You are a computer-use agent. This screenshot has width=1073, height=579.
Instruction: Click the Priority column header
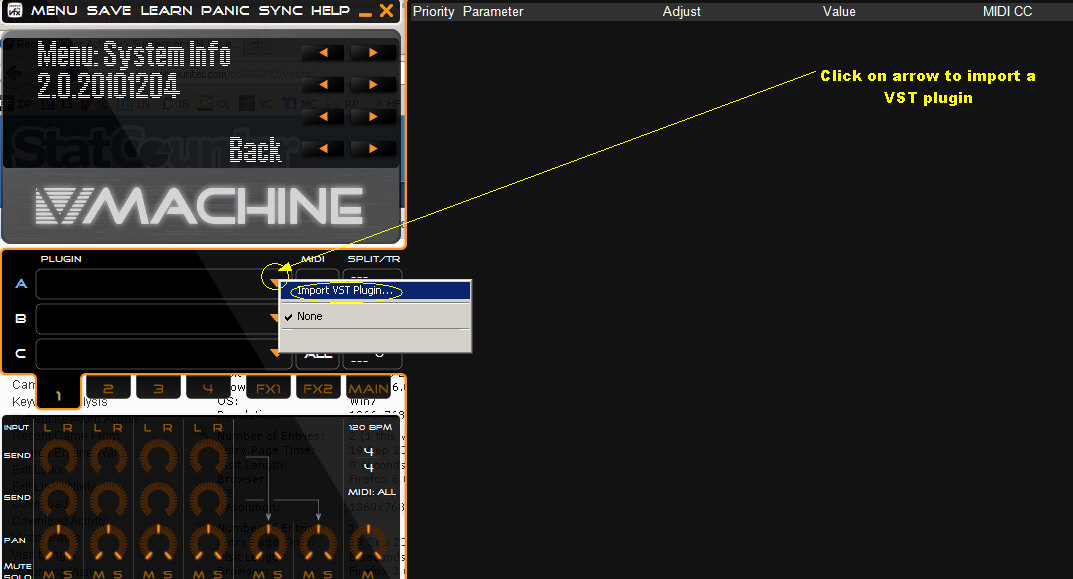[x=433, y=12]
